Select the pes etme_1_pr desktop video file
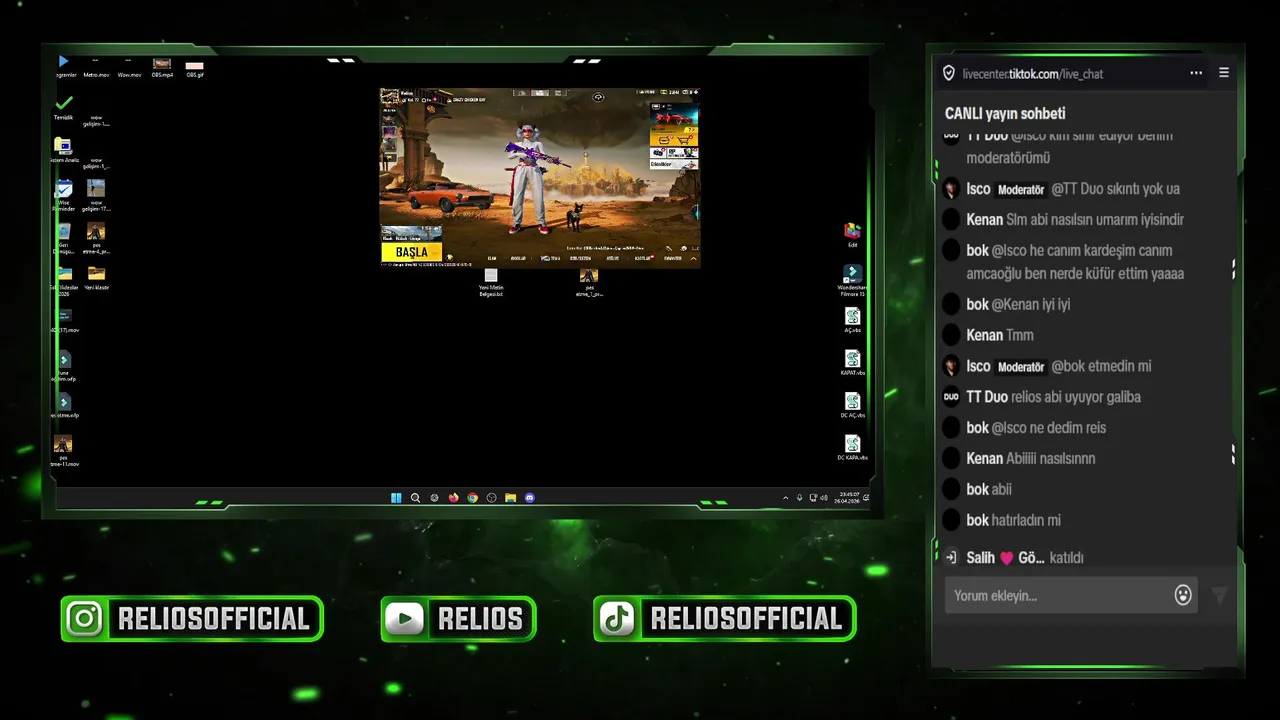Screen dimensions: 1280x720 [589, 282]
